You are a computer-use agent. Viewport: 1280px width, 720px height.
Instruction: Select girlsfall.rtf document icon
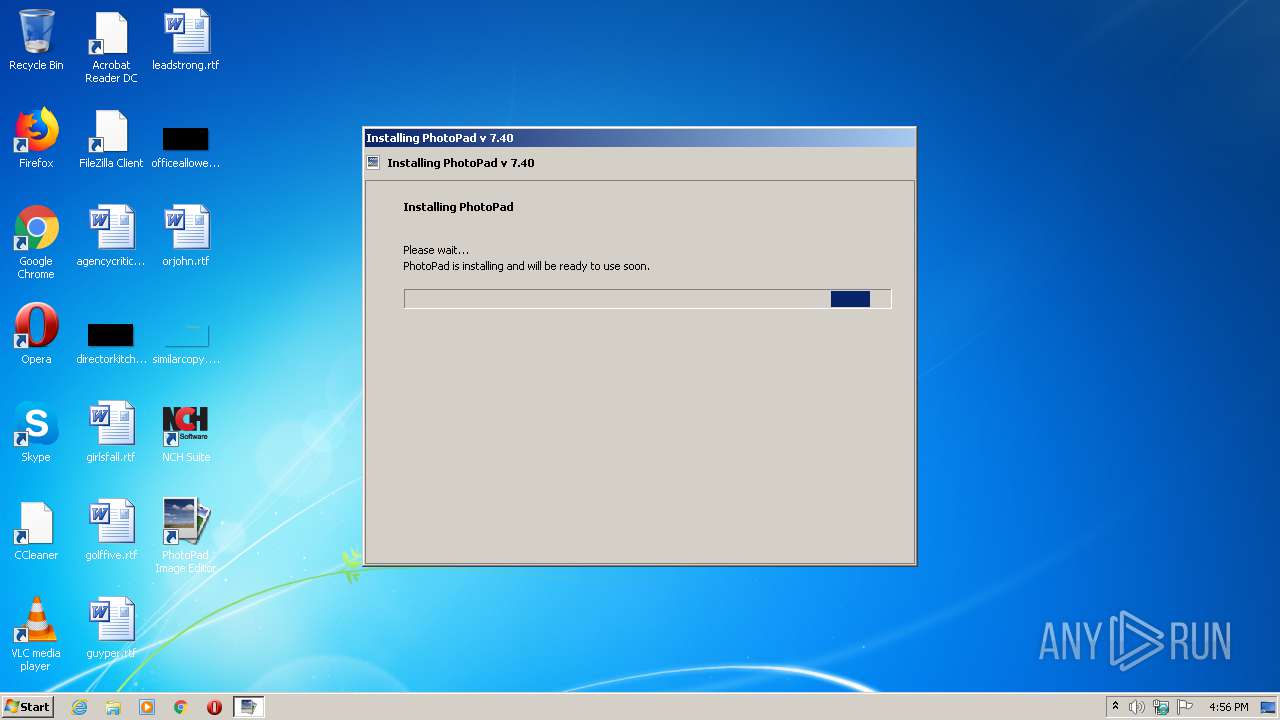pyautogui.click(x=111, y=432)
